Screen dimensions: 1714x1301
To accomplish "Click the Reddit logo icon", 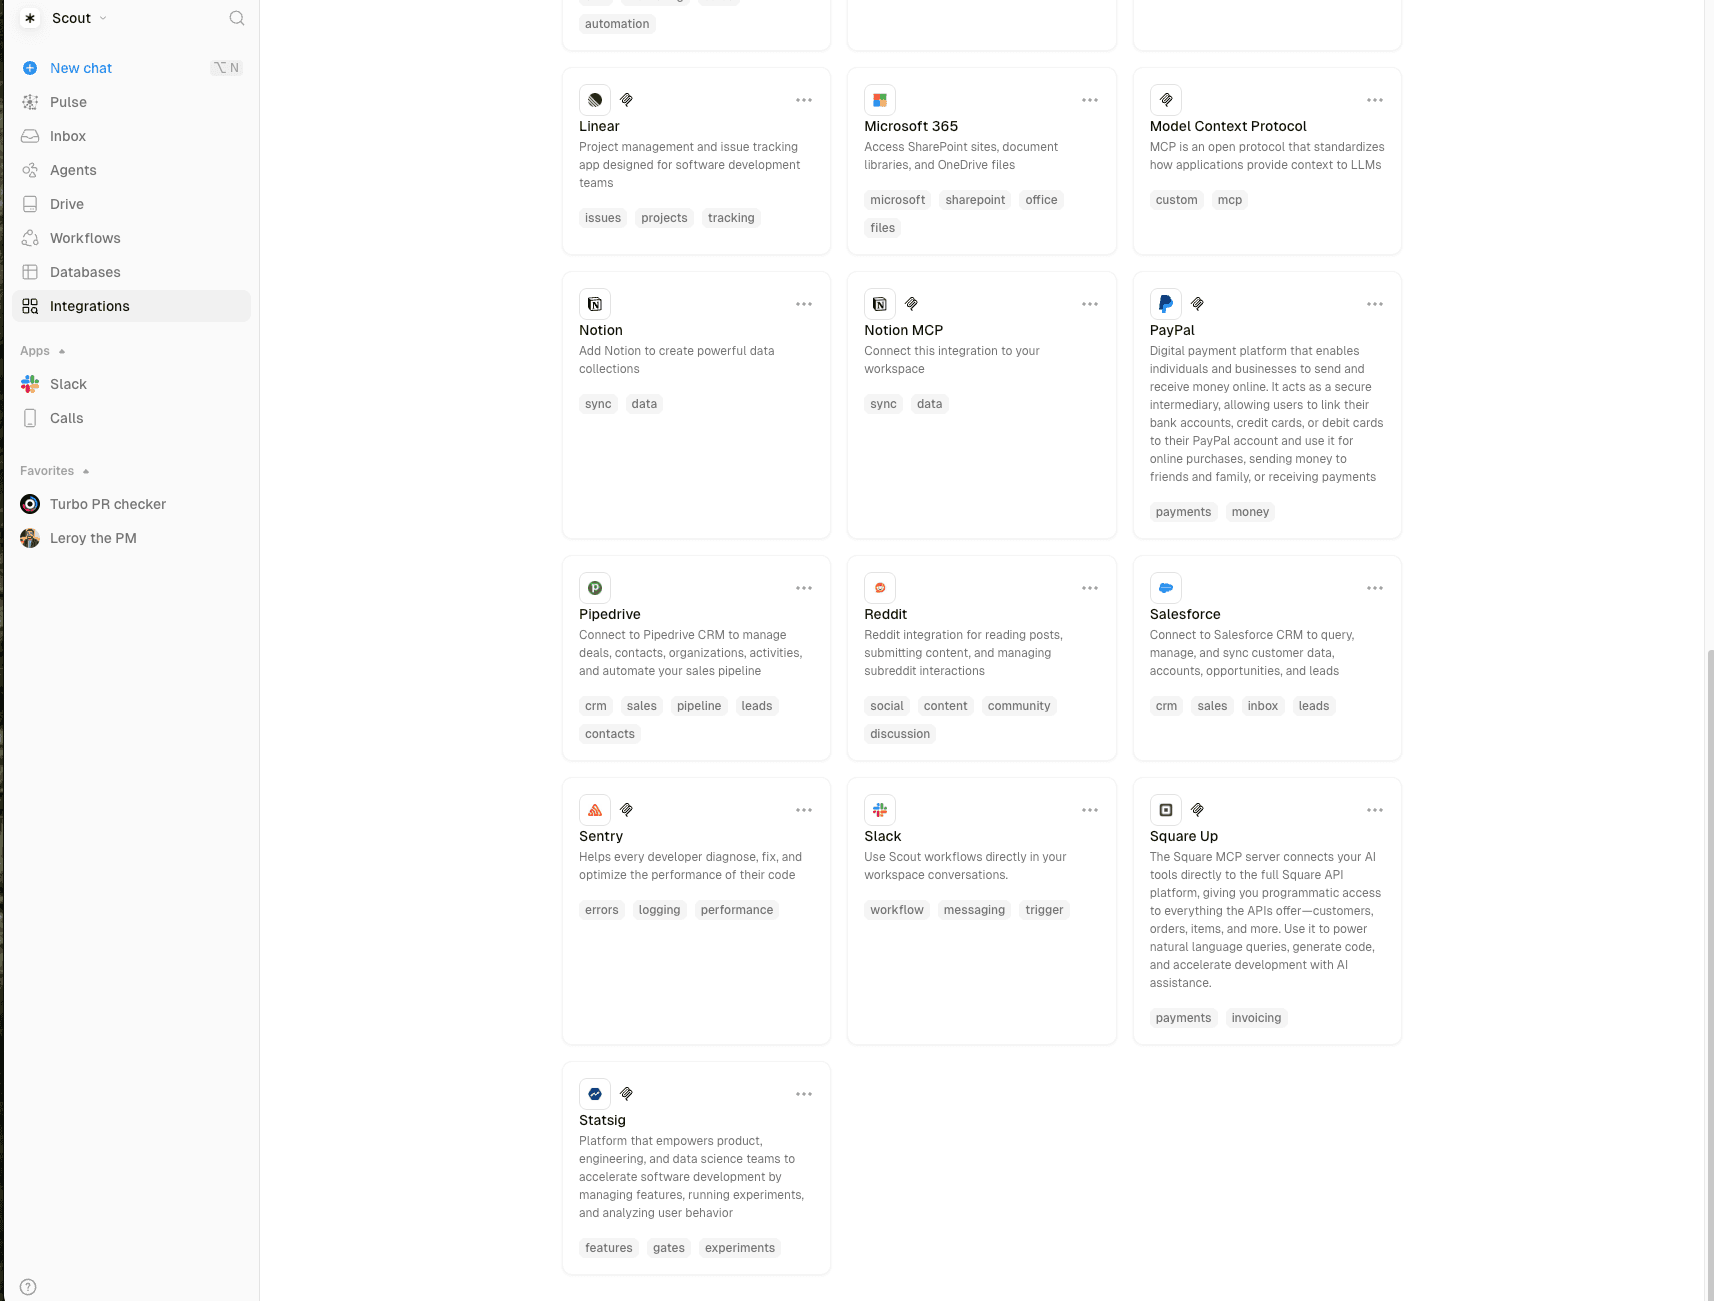I will [x=880, y=588].
